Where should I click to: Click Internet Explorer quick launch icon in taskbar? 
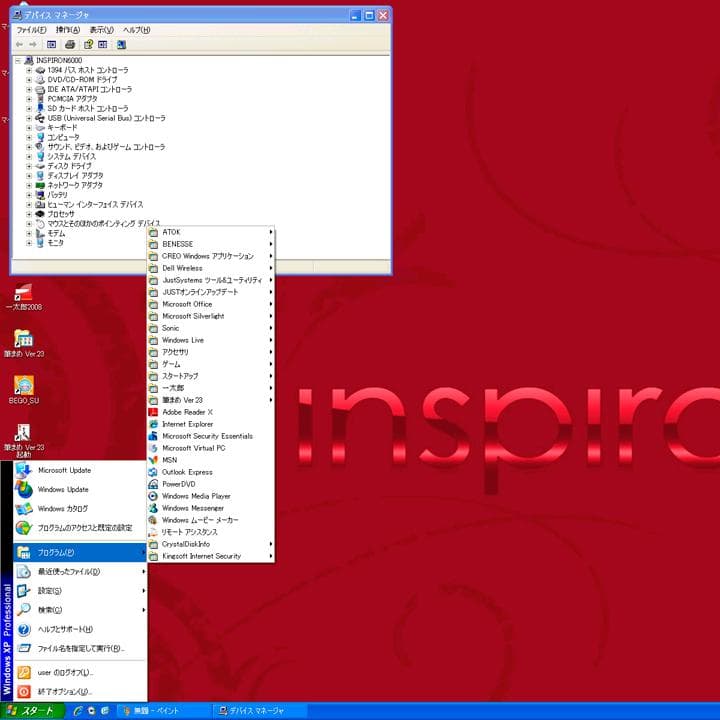(x=77, y=711)
